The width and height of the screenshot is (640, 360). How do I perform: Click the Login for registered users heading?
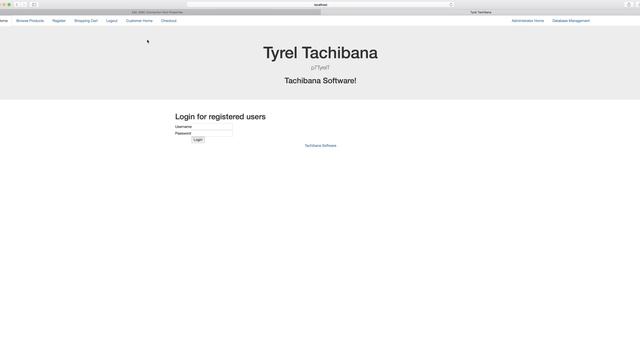click(220, 117)
